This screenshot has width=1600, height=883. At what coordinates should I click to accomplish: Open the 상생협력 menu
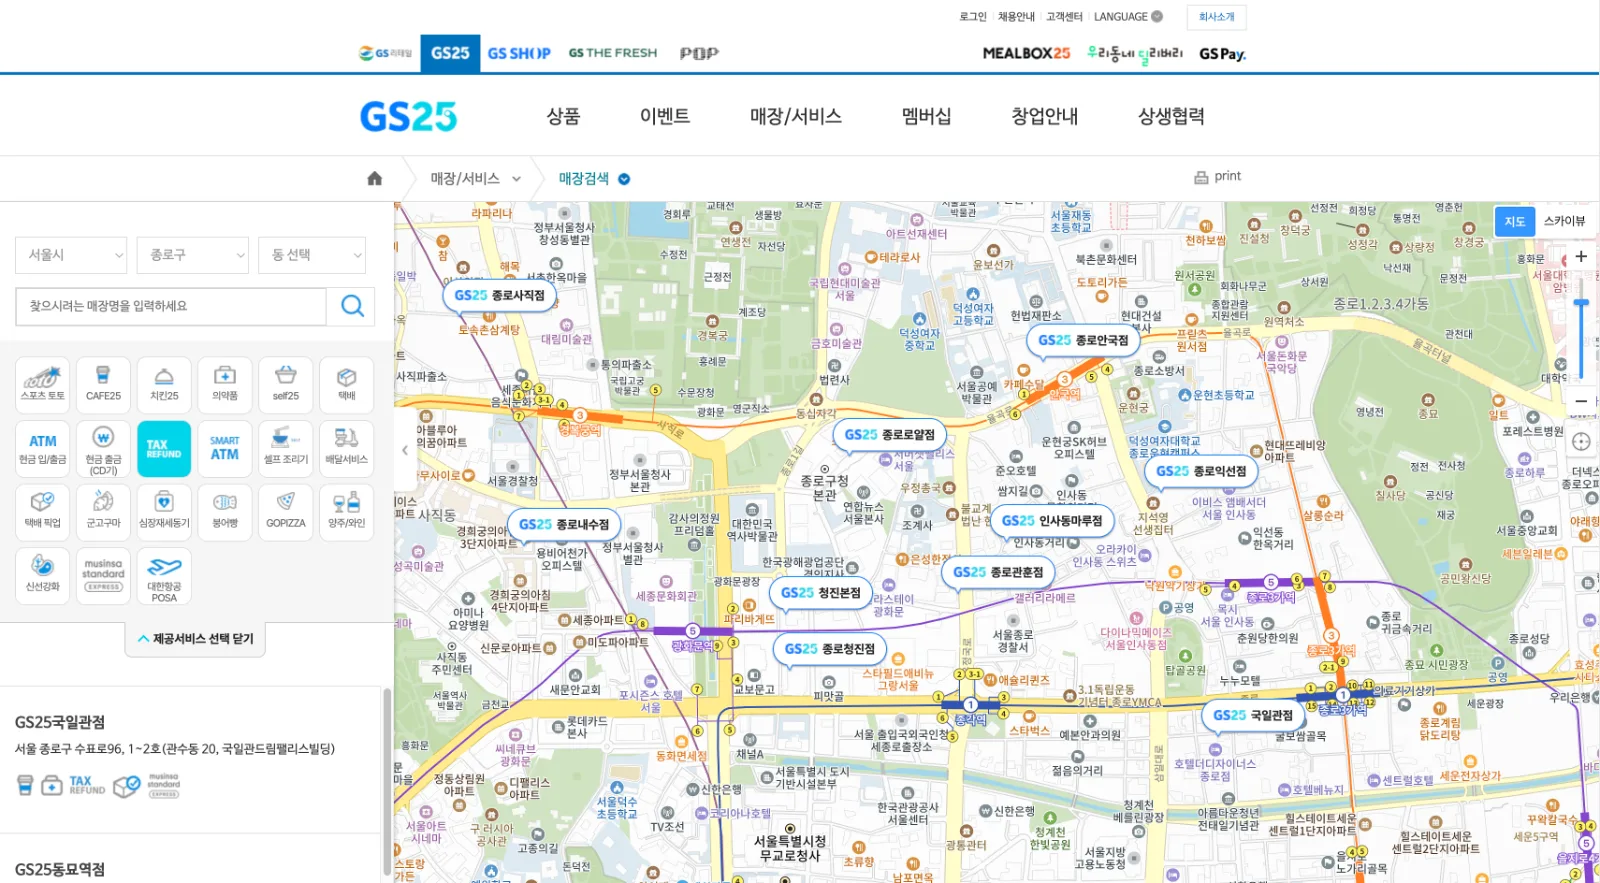click(x=1171, y=116)
